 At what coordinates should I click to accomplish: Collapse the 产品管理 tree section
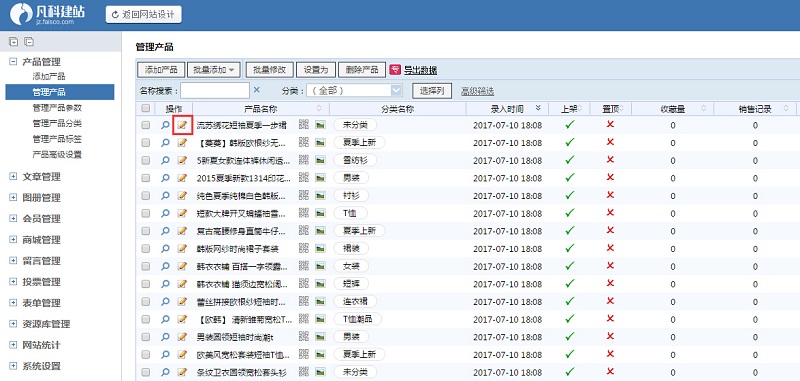tap(13, 62)
